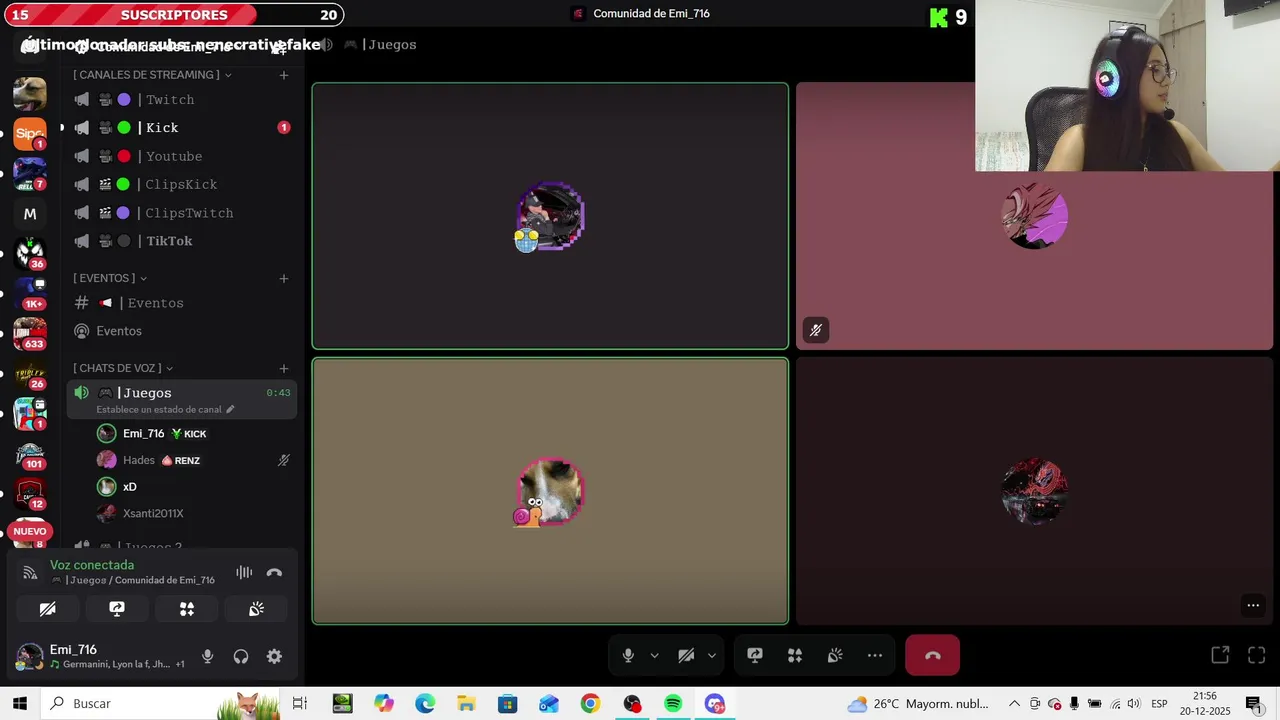Create a channel in the EVENTOS category
Image resolution: width=1280 pixels, height=720 pixels.
284,278
